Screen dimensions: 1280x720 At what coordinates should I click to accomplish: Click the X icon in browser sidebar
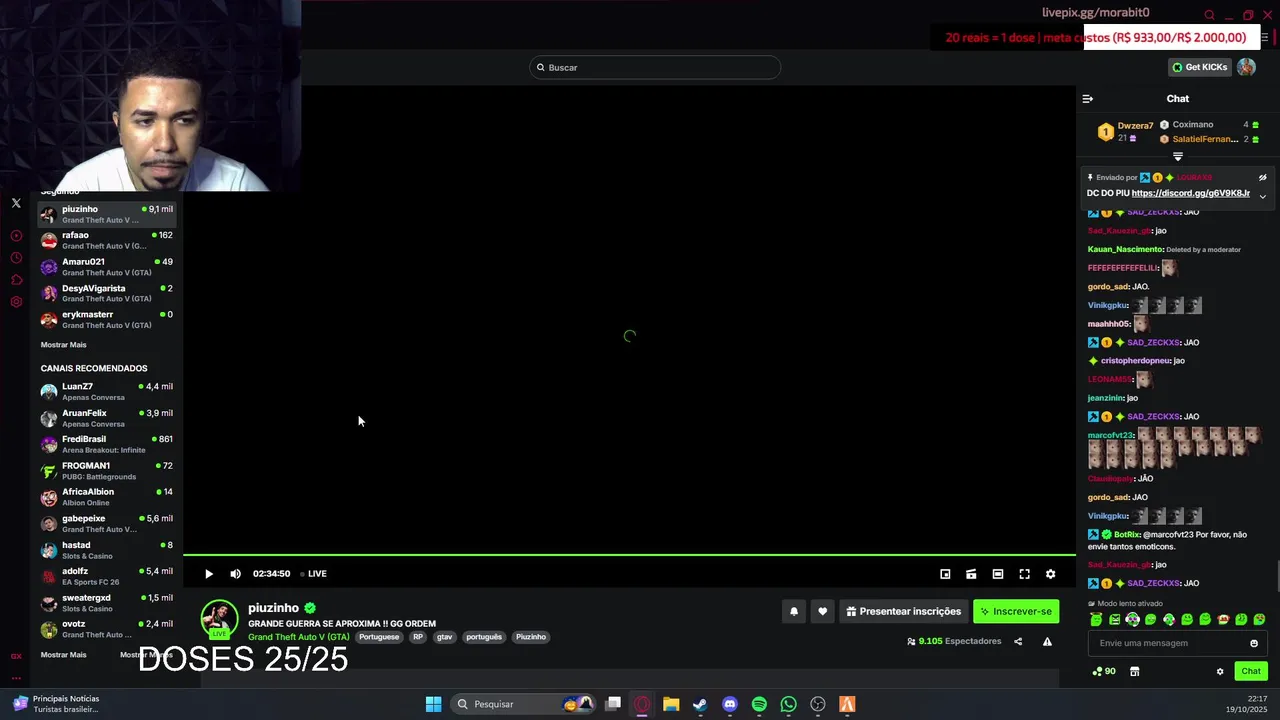click(x=16, y=203)
